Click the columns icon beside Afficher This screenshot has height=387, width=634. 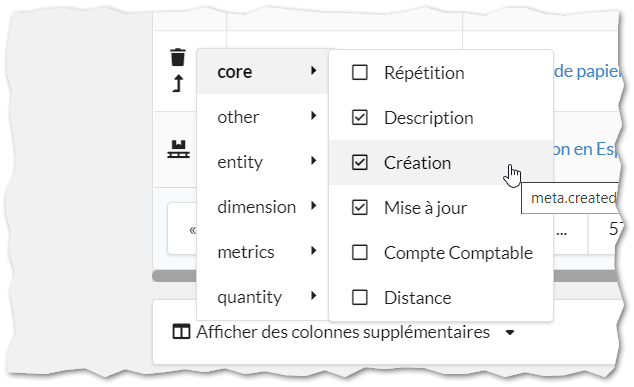(181, 332)
